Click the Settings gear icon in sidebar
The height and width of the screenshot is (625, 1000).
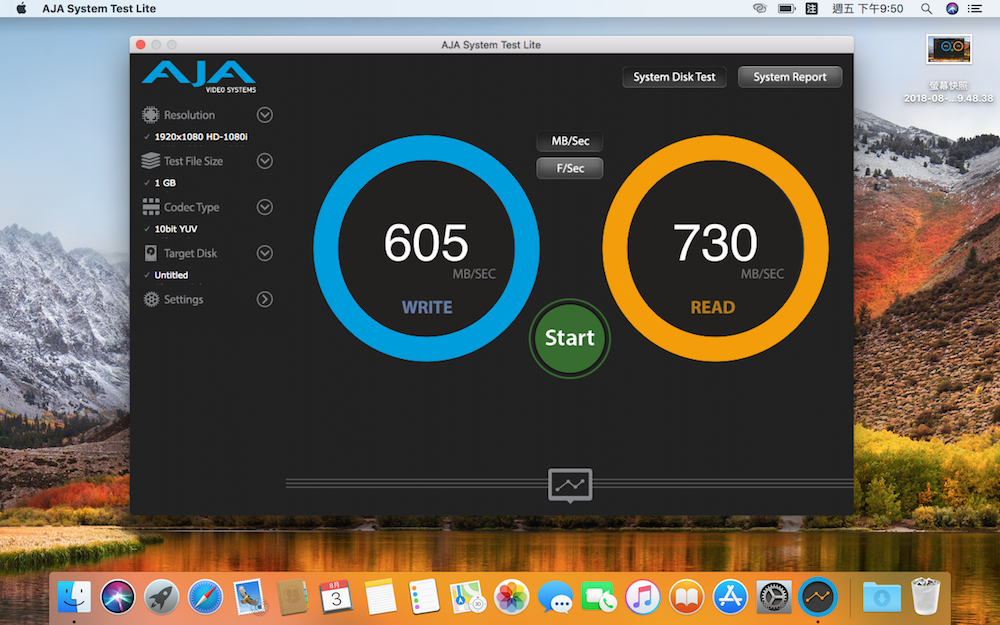(150, 299)
